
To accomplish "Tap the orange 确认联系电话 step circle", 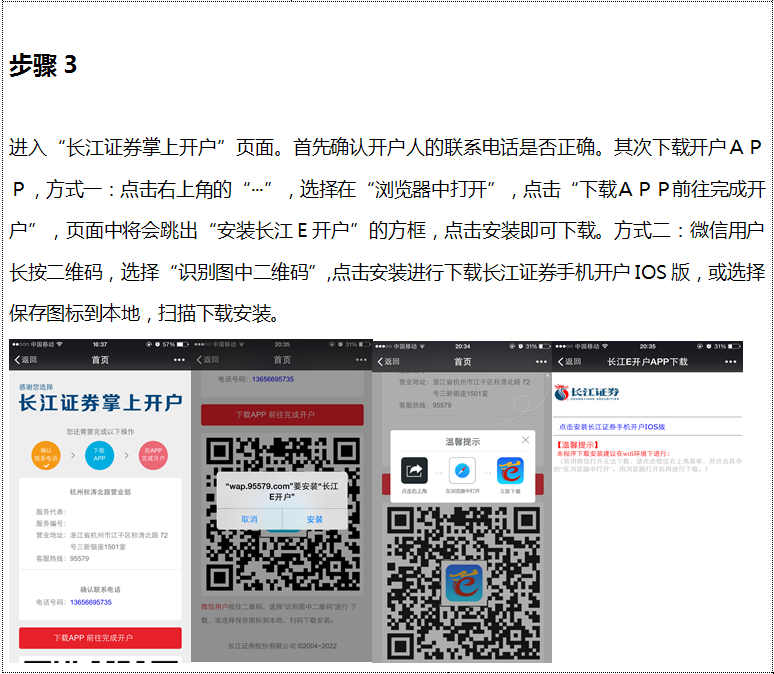I will click(x=46, y=455).
